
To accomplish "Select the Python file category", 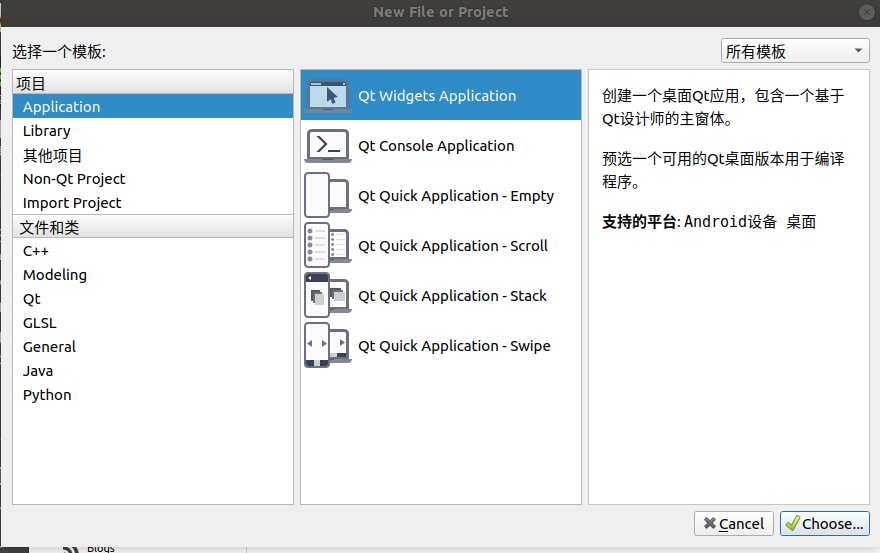I will (153, 395).
